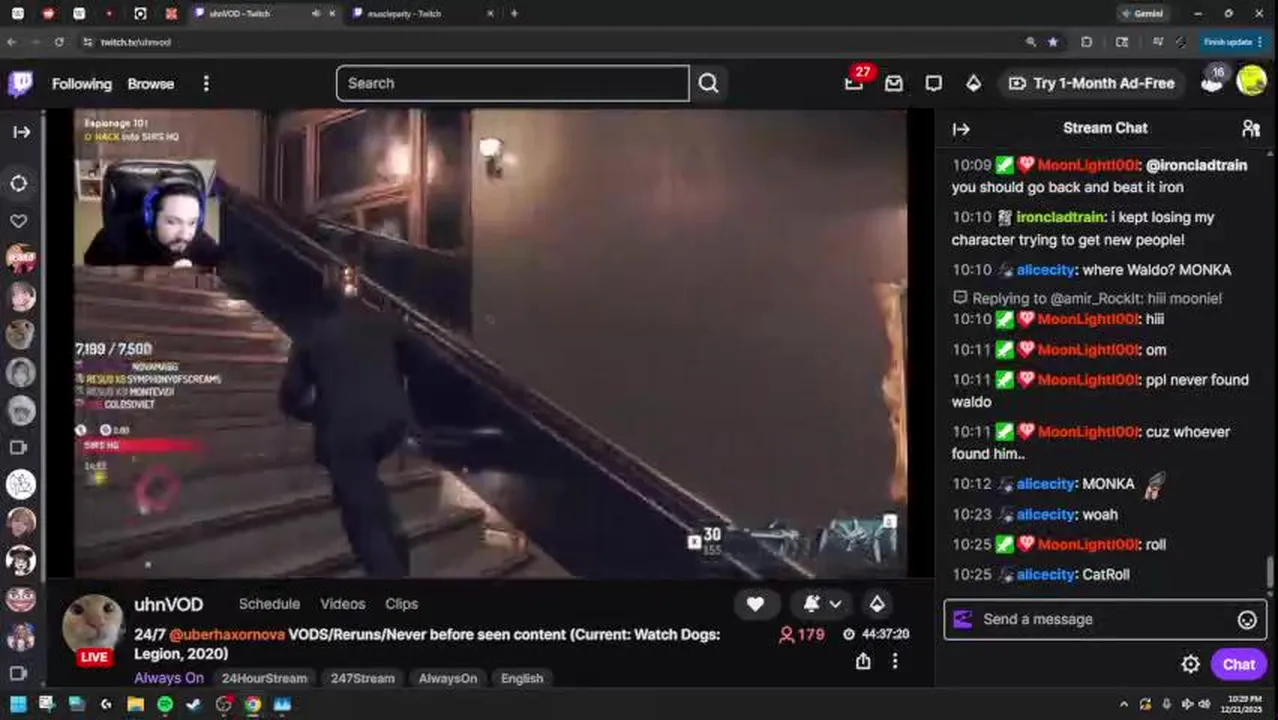Open the notifications inbox icon

click(894, 84)
